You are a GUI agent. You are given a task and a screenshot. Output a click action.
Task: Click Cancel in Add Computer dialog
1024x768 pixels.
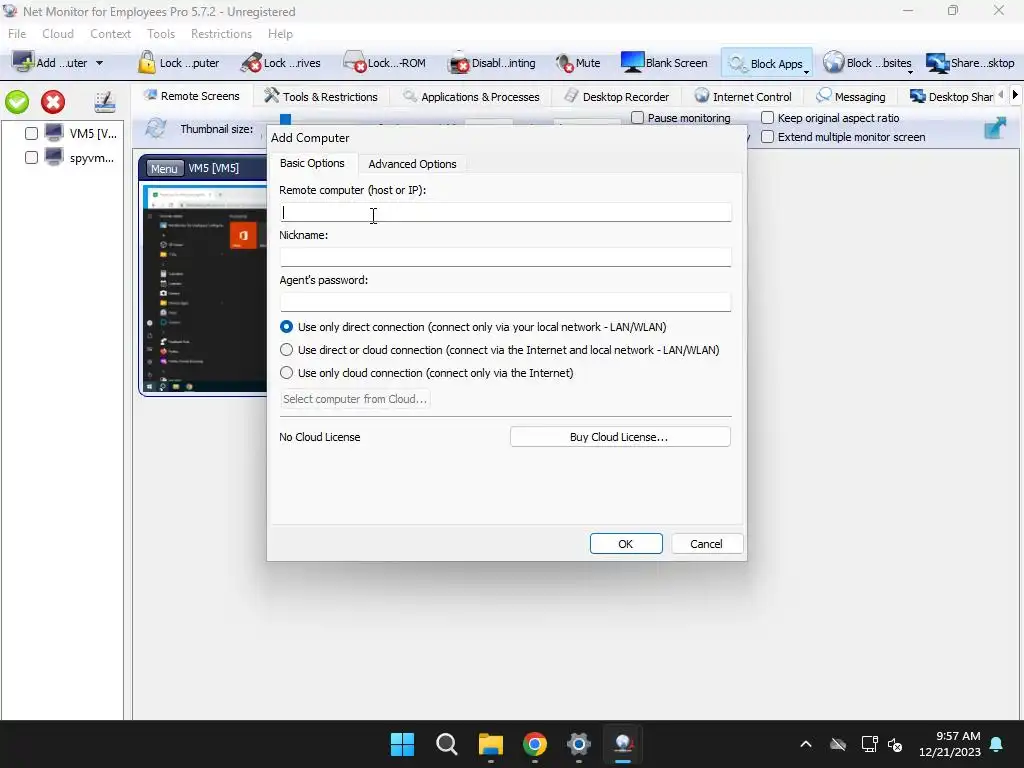(707, 544)
